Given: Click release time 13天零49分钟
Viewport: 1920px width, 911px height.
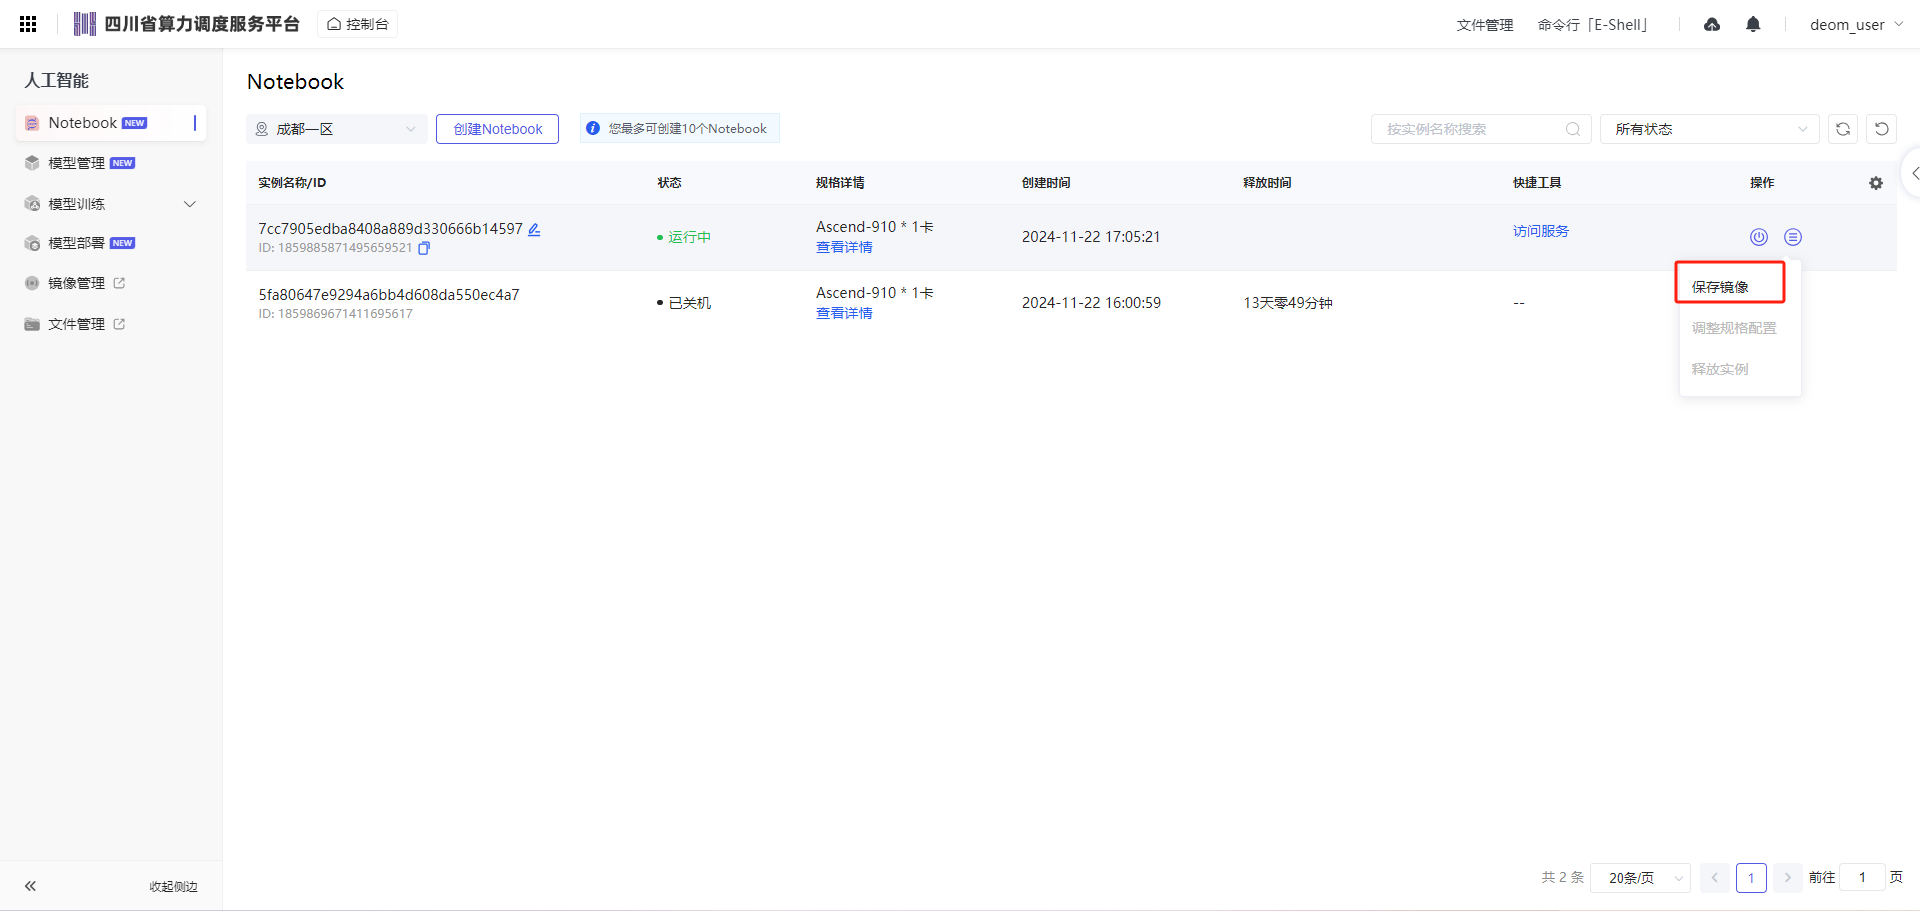Looking at the screenshot, I should 1288,303.
